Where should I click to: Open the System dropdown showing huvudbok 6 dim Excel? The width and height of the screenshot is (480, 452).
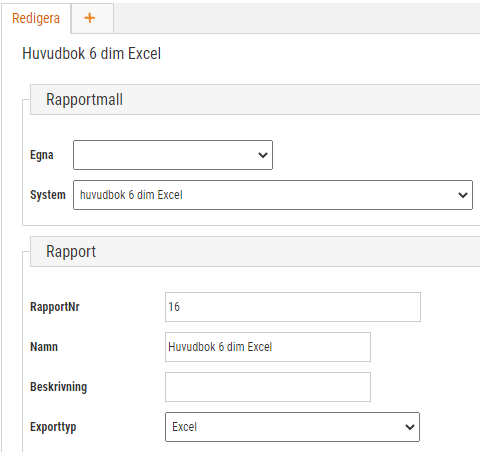coord(273,195)
